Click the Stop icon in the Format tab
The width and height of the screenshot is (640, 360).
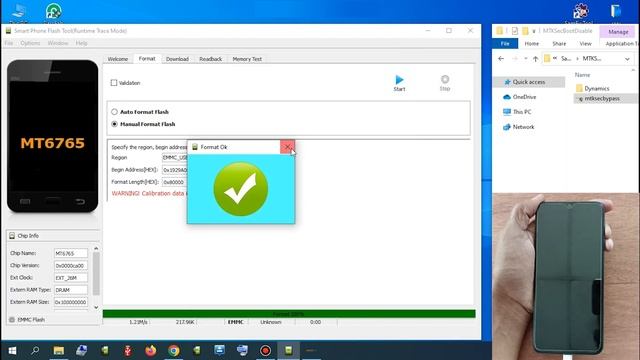pyautogui.click(x=445, y=79)
